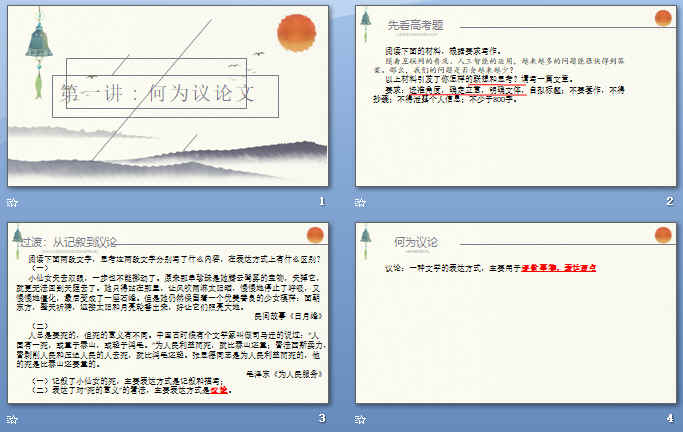Select slide 3 about 从记叙到议论
This screenshot has width=683, height=432.
[168, 313]
